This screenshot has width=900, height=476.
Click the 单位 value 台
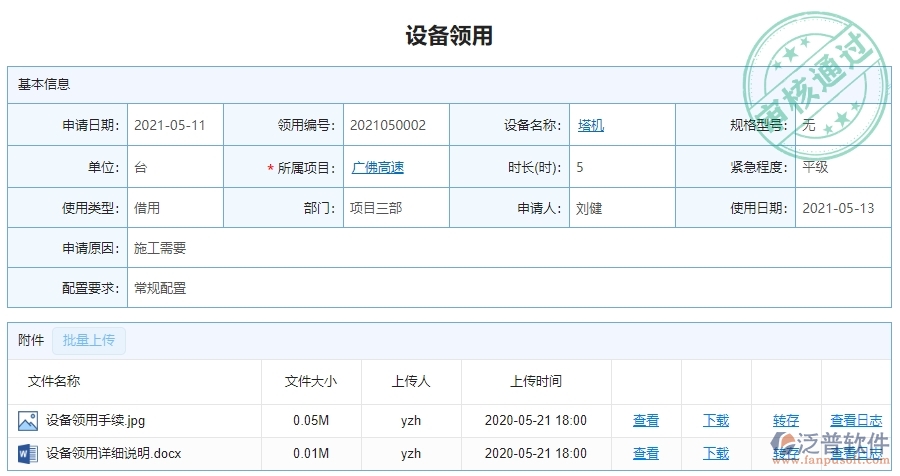141,168
